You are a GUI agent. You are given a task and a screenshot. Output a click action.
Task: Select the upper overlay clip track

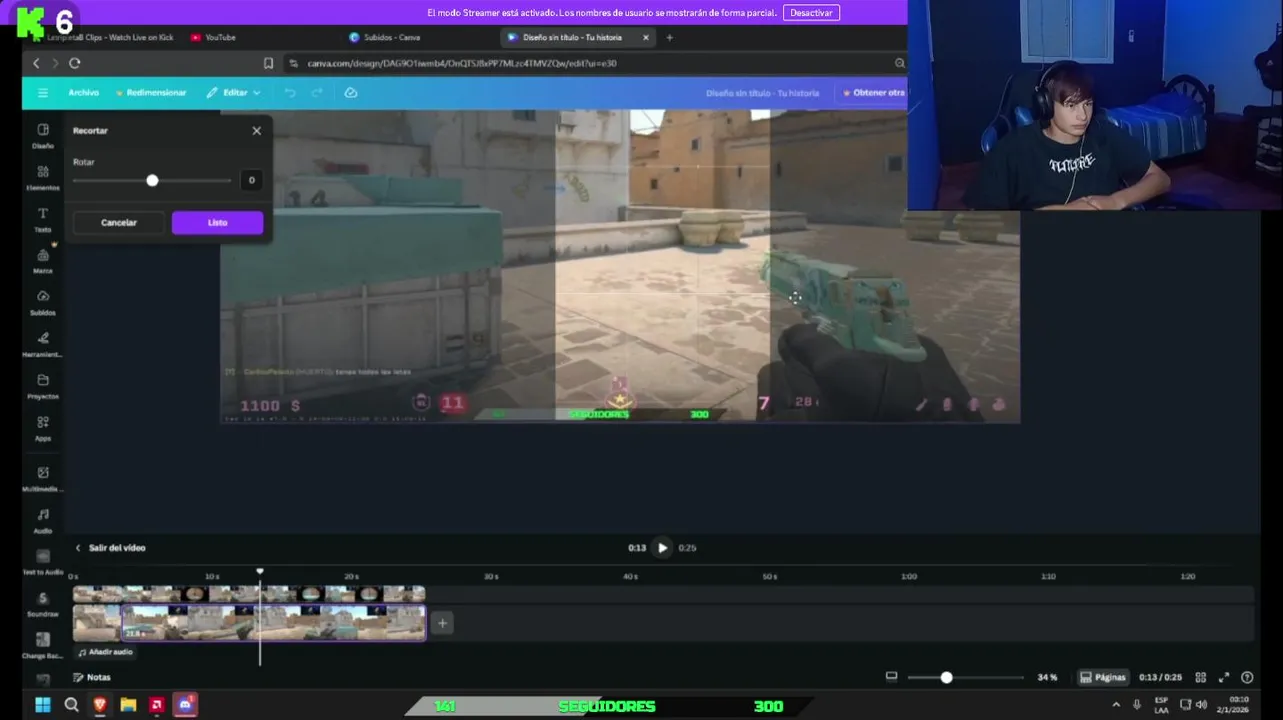pos(249,594)
